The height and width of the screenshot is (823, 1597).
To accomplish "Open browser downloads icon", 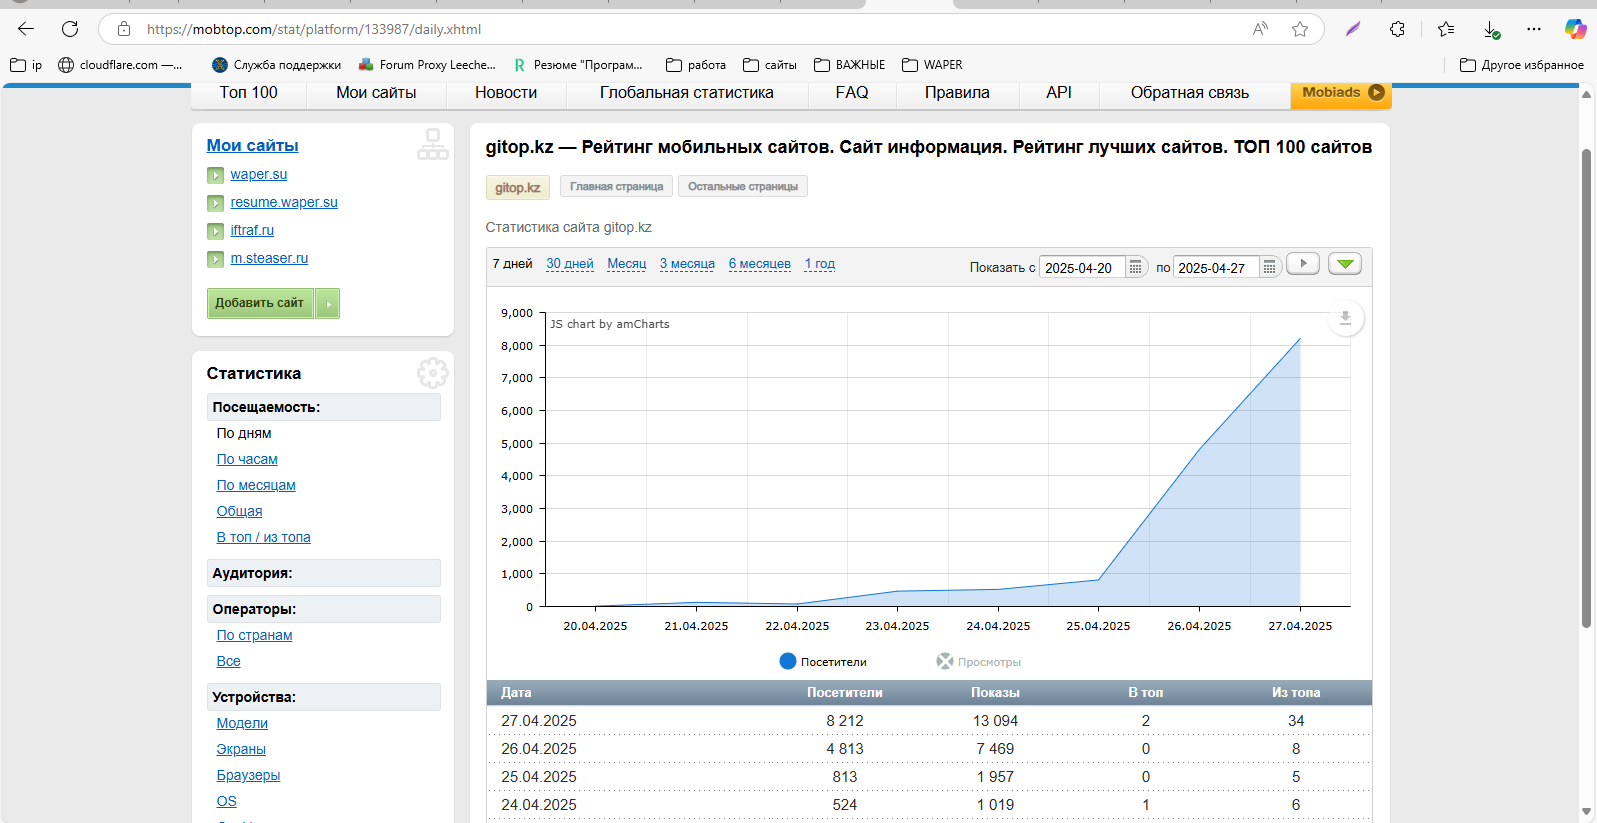I will pos(1490,29).
